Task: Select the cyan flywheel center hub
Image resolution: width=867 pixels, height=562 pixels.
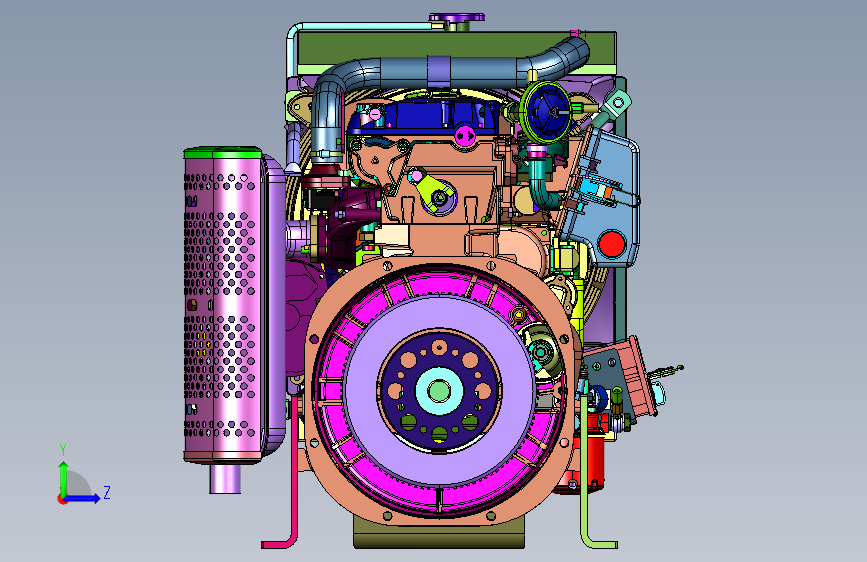Action: [x=439, y=391]
